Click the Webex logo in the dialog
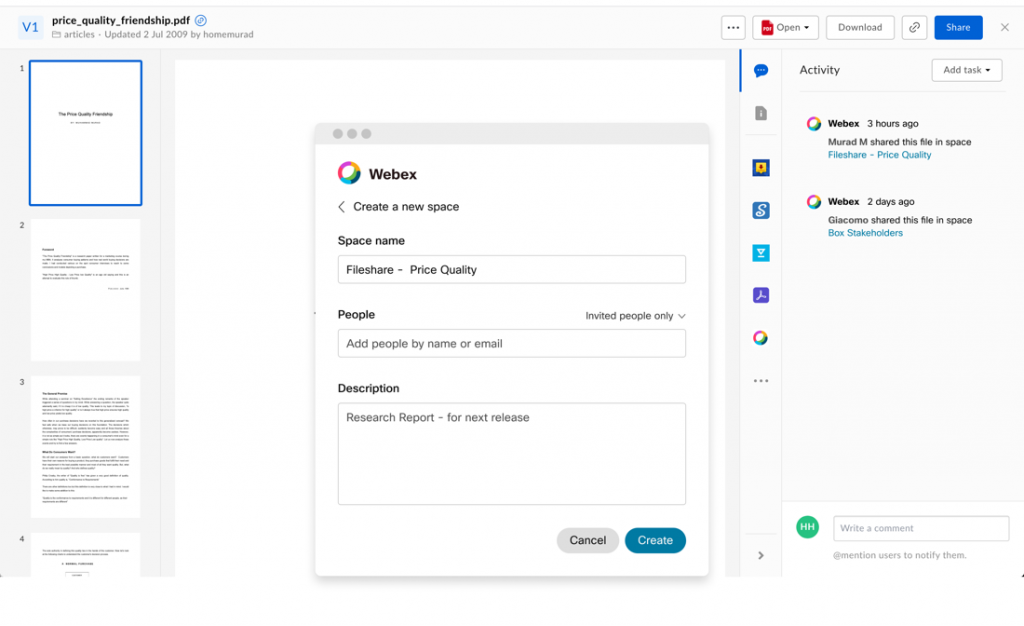1024x626 pixels. point(349,172)
